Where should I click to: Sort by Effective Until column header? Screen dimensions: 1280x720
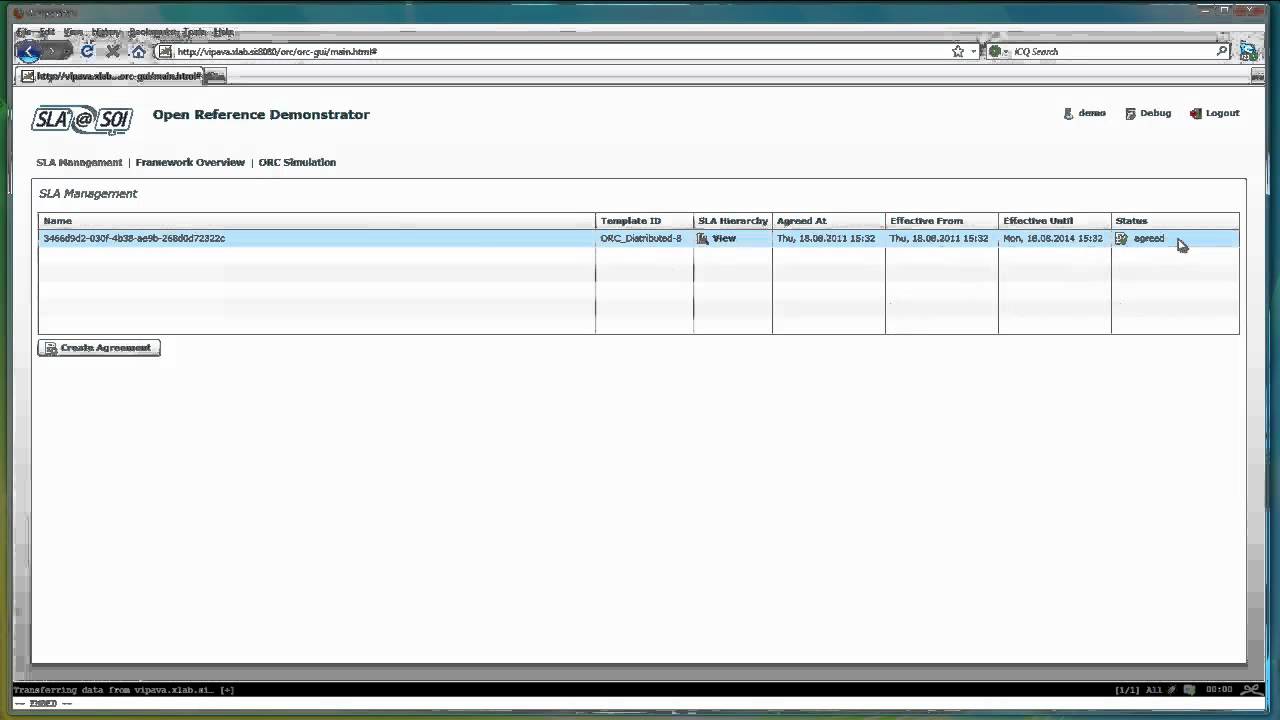1054,221
